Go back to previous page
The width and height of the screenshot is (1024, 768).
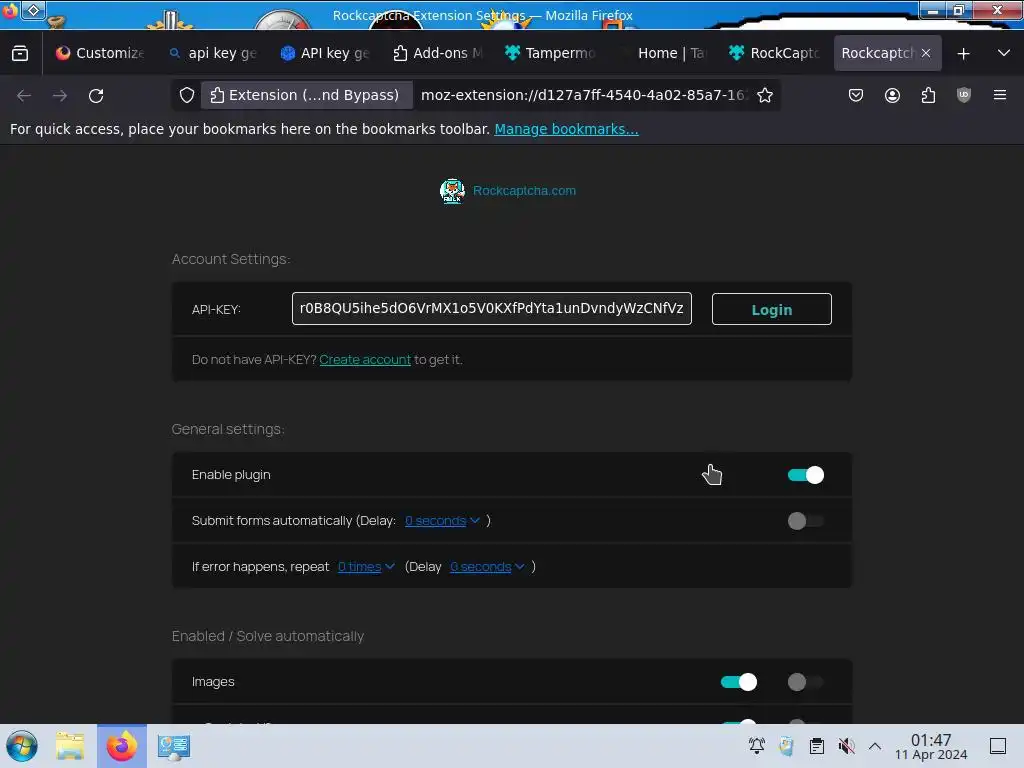(24, 95)
